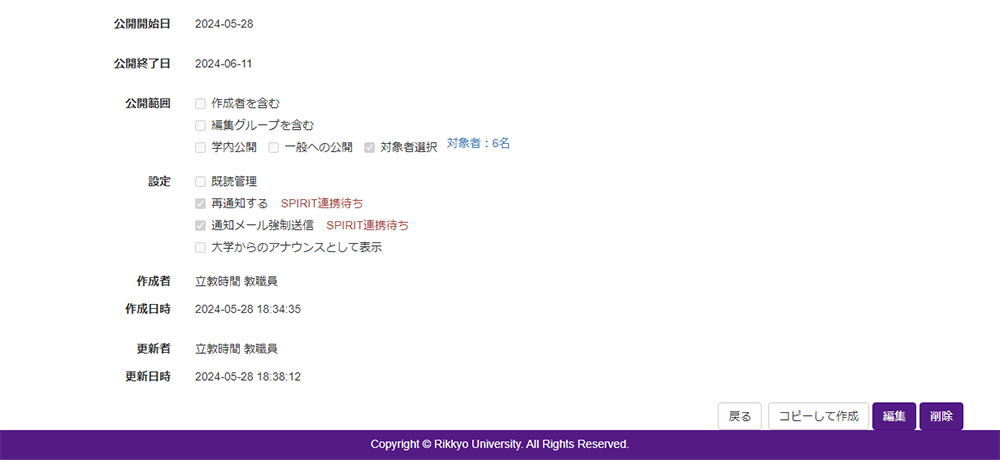Click the 公開終了日 date 2024-06-11
Image resolution: width=1000 pixels, height=460 pixels.
coord(224,63)
